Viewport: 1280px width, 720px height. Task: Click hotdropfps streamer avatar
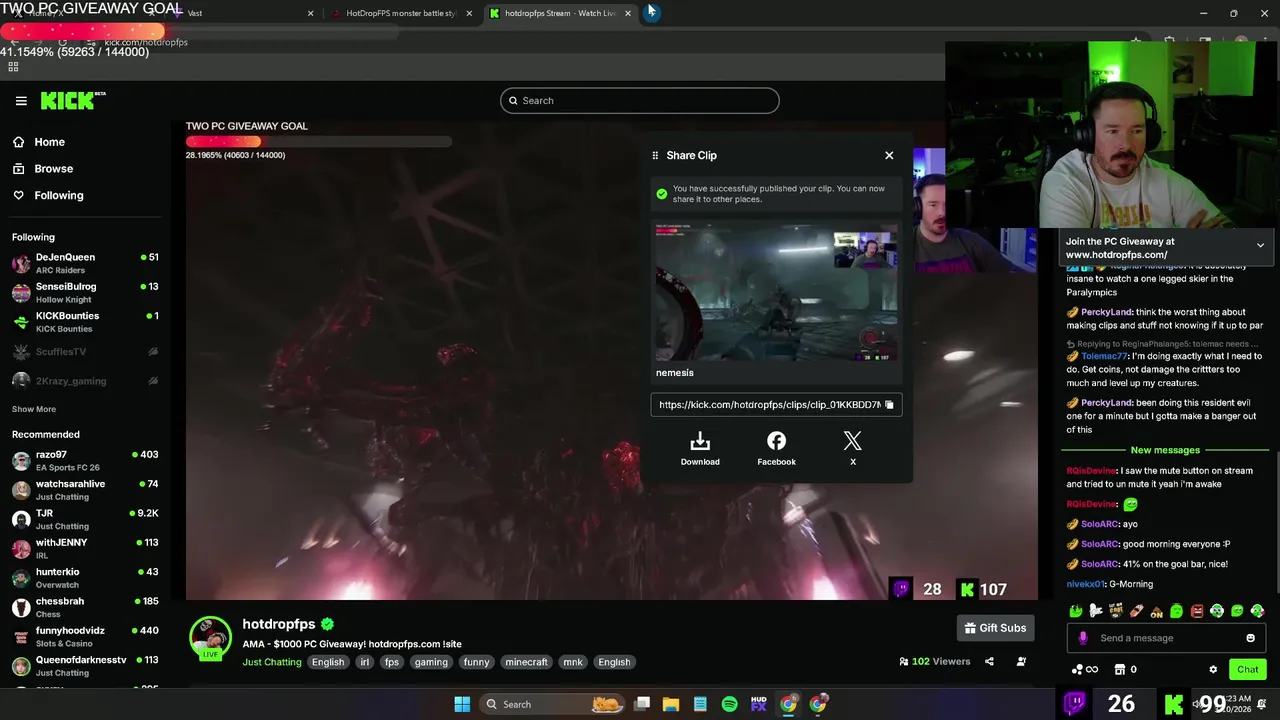(210, 638)
